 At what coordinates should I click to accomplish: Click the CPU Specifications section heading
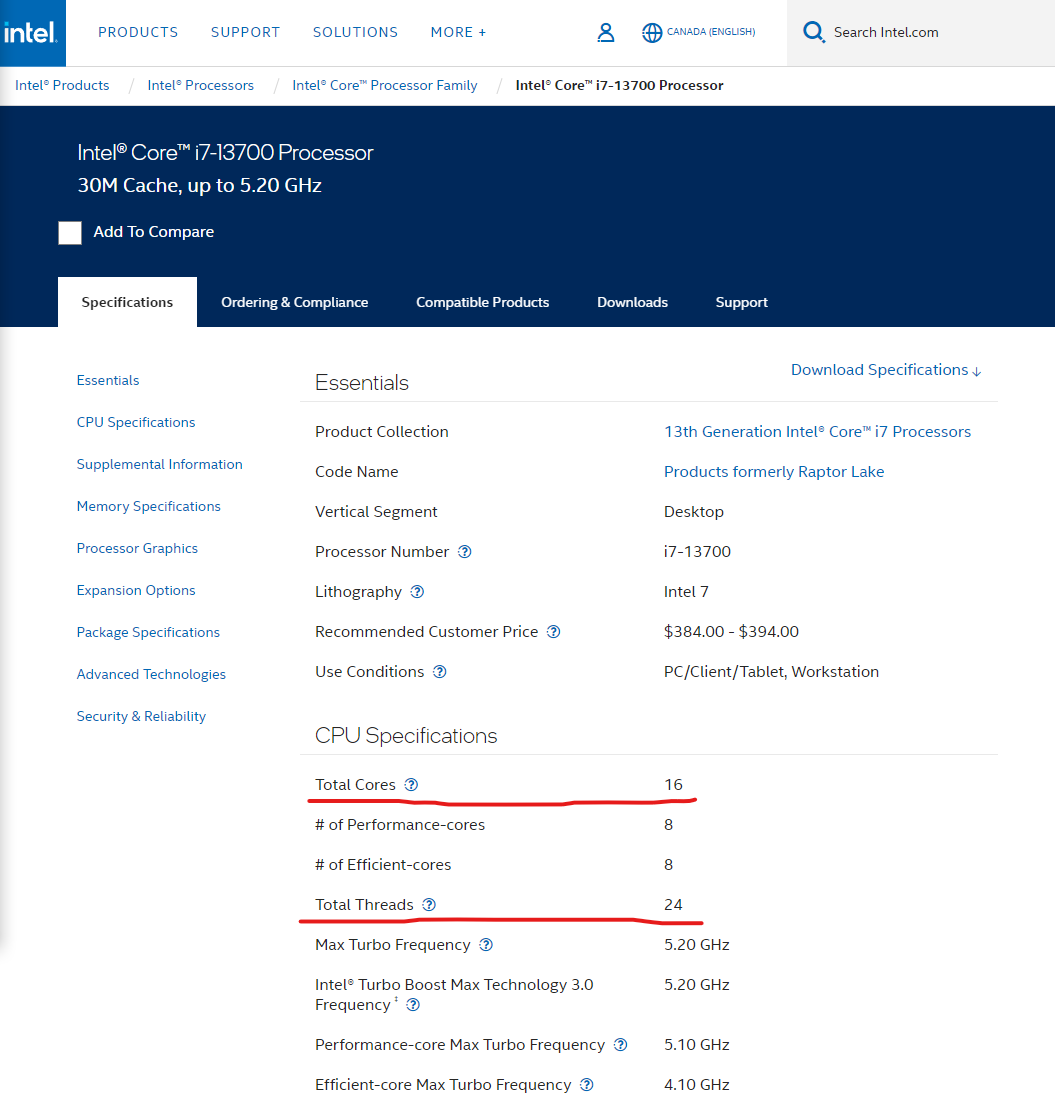click(406, 735)
